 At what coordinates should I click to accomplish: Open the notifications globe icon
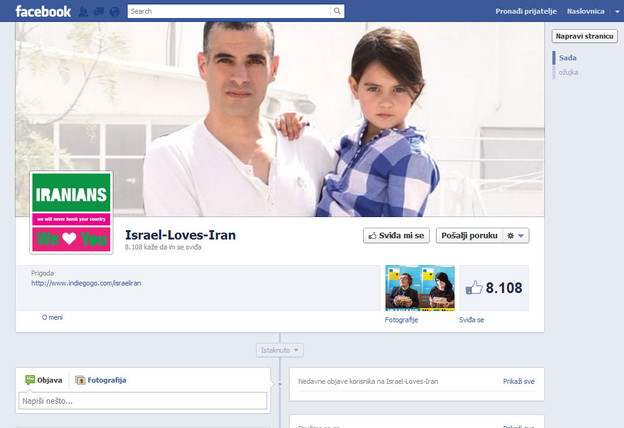pos(114,12)
